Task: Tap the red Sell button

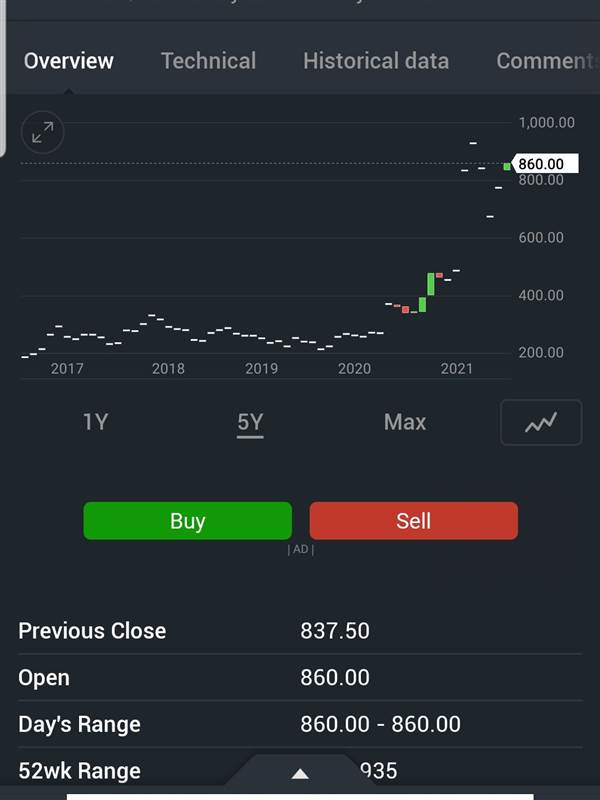Action: 414,521
